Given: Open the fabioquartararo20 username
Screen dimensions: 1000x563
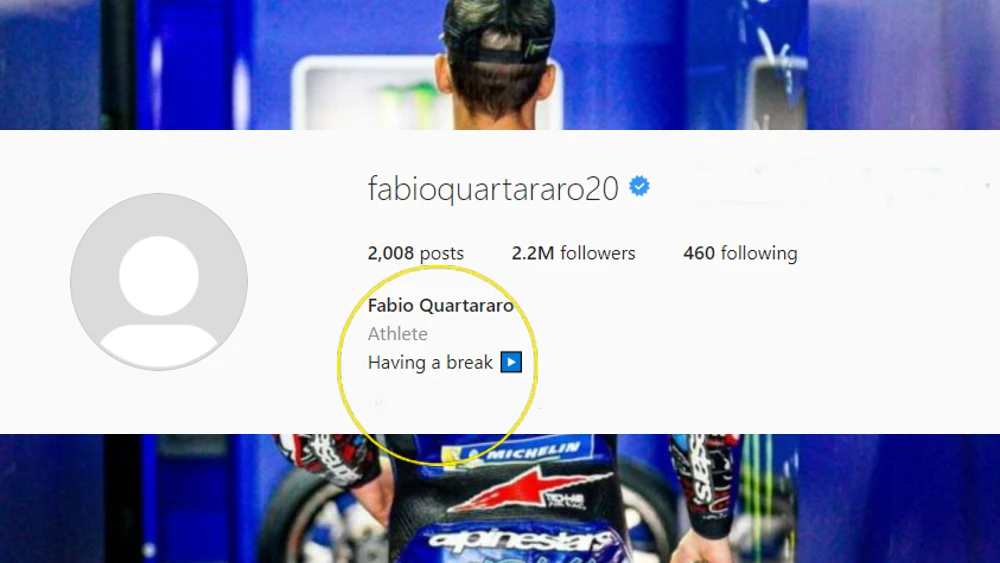Looking at the screenshot, I should tap(493, 189).
